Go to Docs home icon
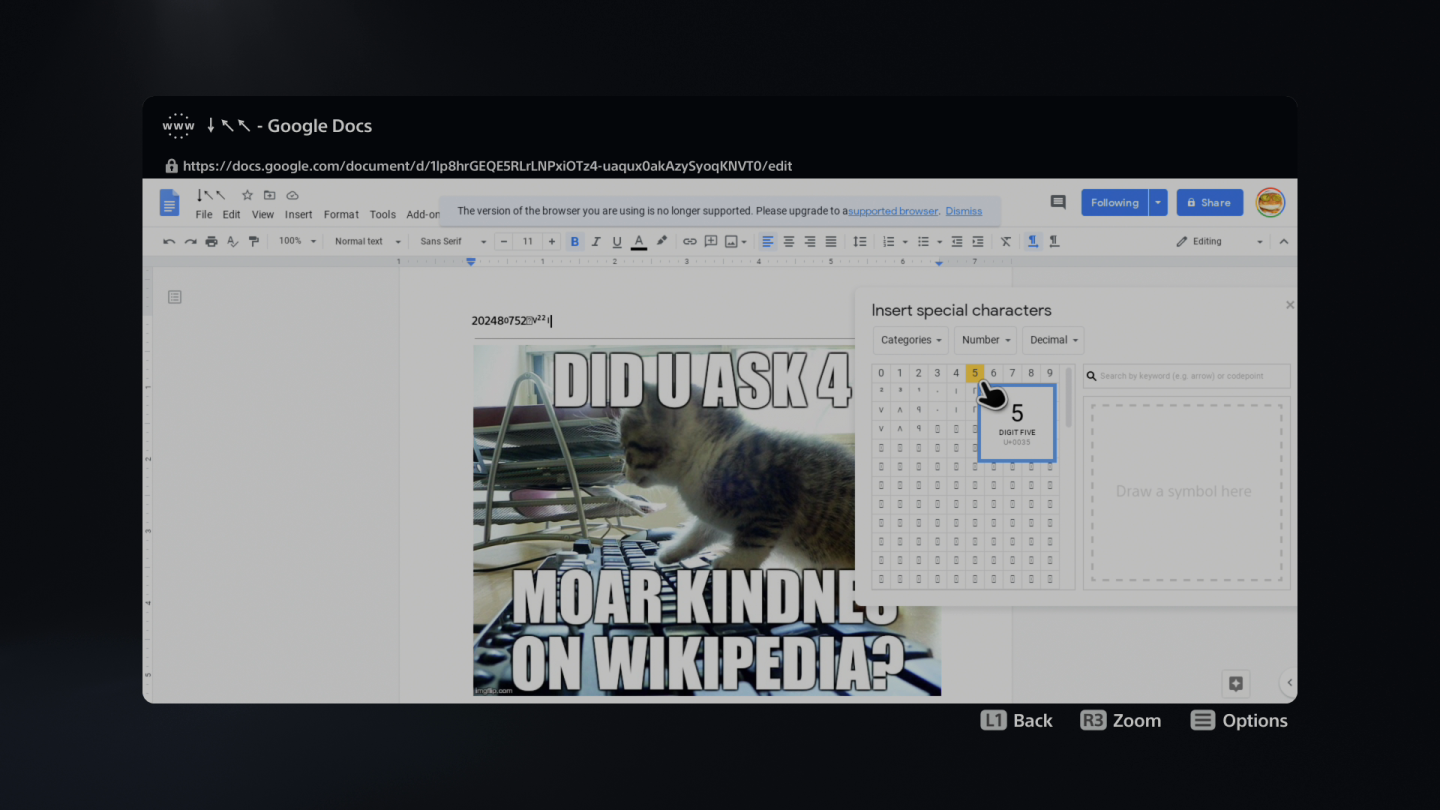The height and width of the screenshot is (810, 1440). tap(170, 203)
